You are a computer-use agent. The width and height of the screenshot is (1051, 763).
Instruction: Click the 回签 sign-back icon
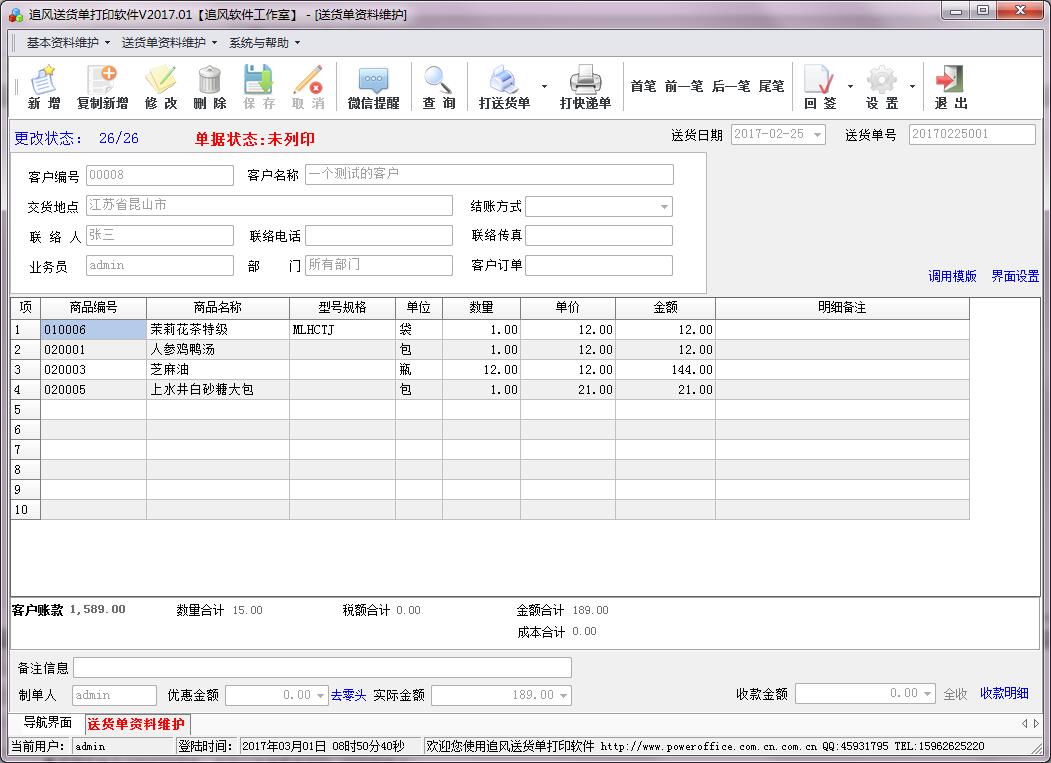tap(820, 86)
